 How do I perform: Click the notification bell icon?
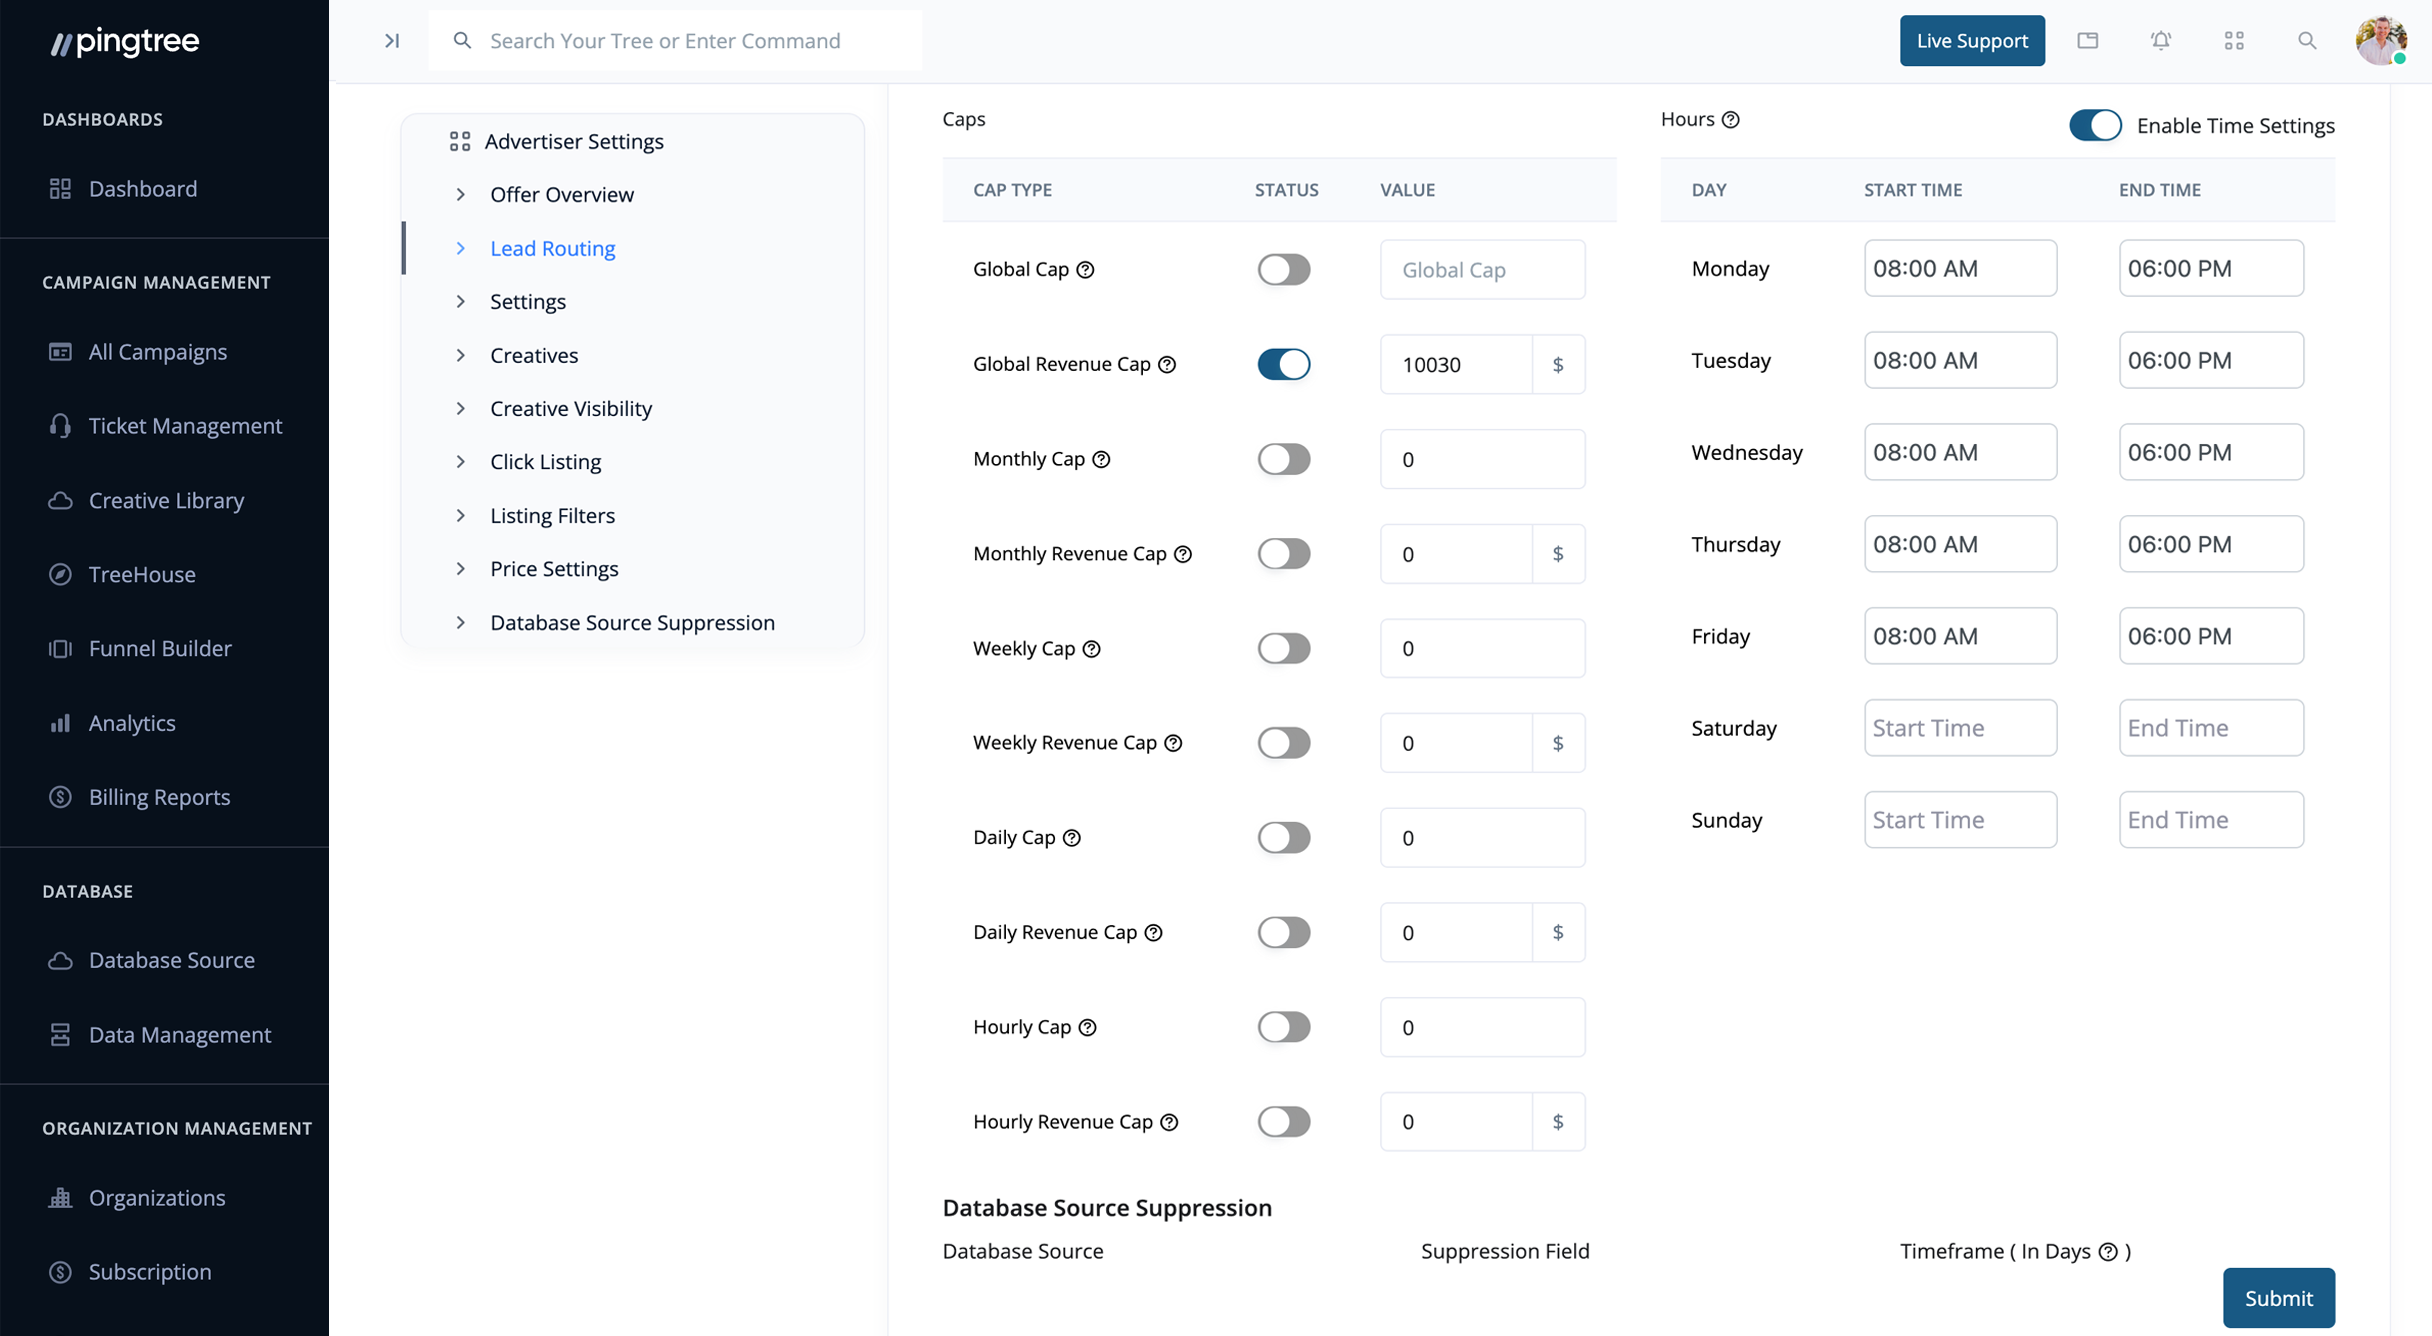(x=2161, y=41)
